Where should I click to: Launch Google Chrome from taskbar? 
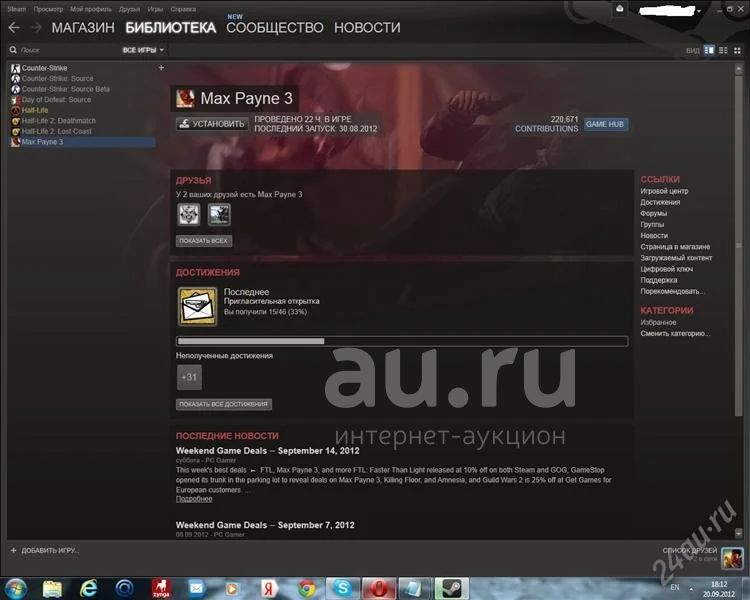[x=306, y=589]
